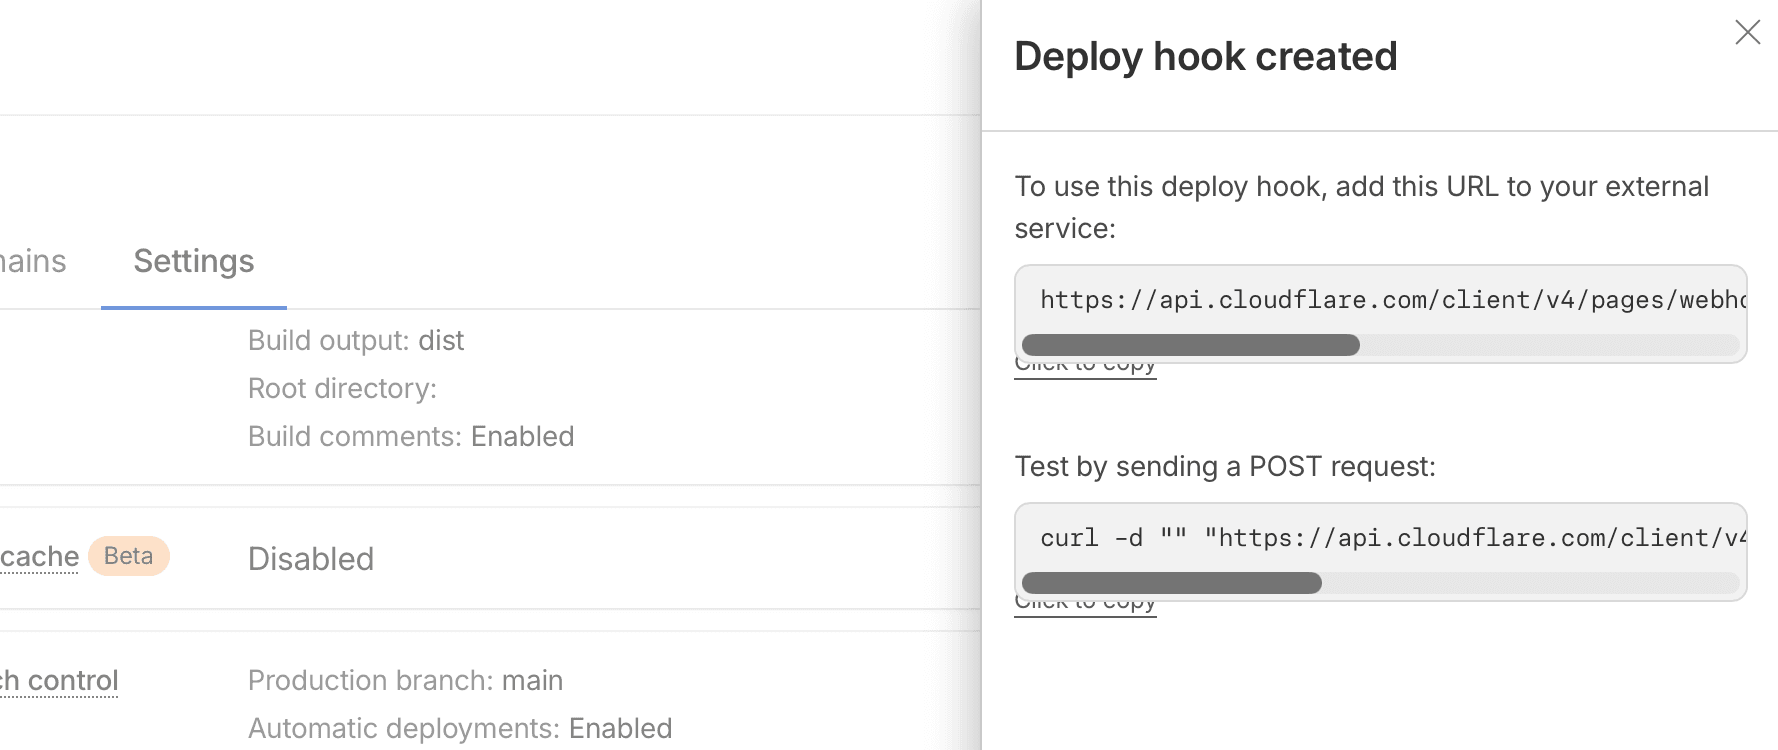Click the "Build comments: Enabled" setting
The width and height of the screenshot is (1778, 750).
pyautogui.click(x=410, y=437)
